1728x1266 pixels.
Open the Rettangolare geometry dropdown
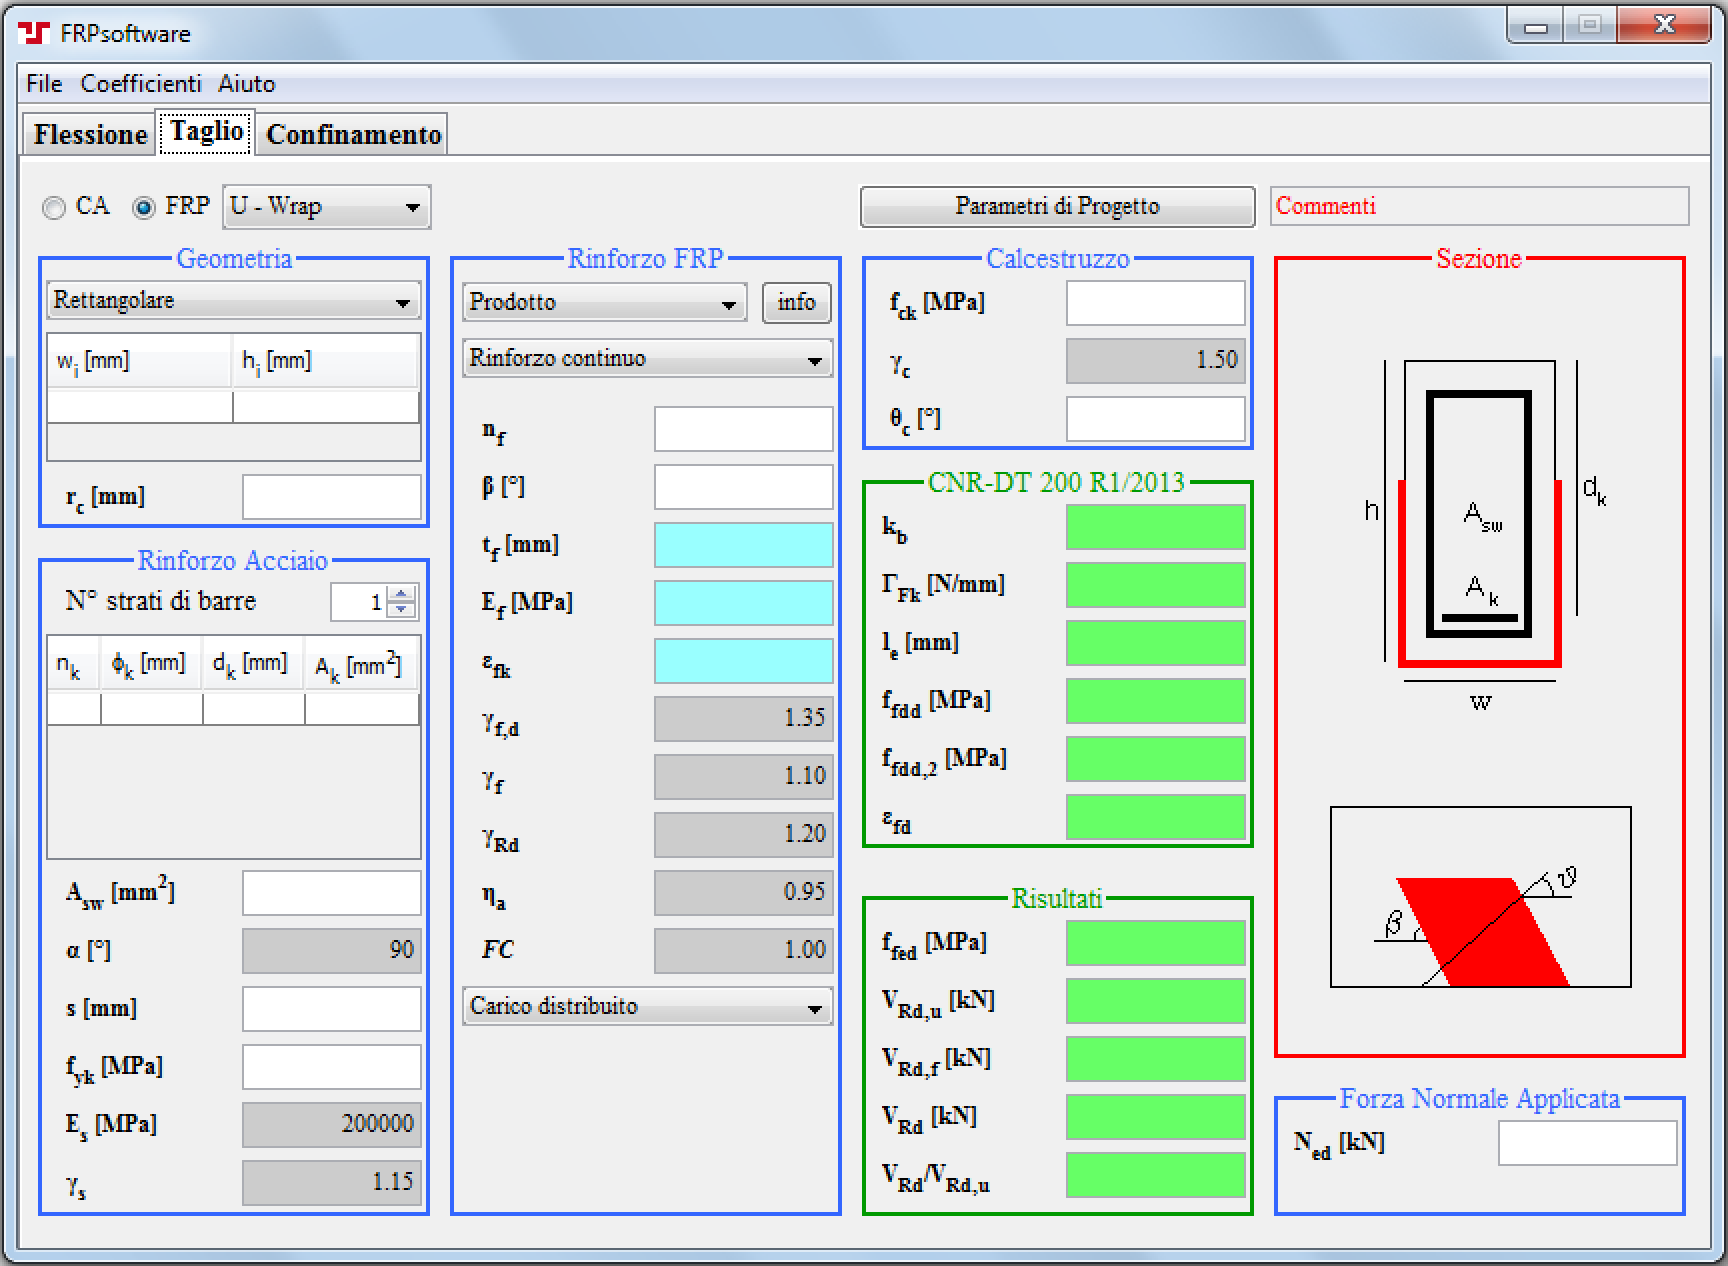click(x=234, y=301)
